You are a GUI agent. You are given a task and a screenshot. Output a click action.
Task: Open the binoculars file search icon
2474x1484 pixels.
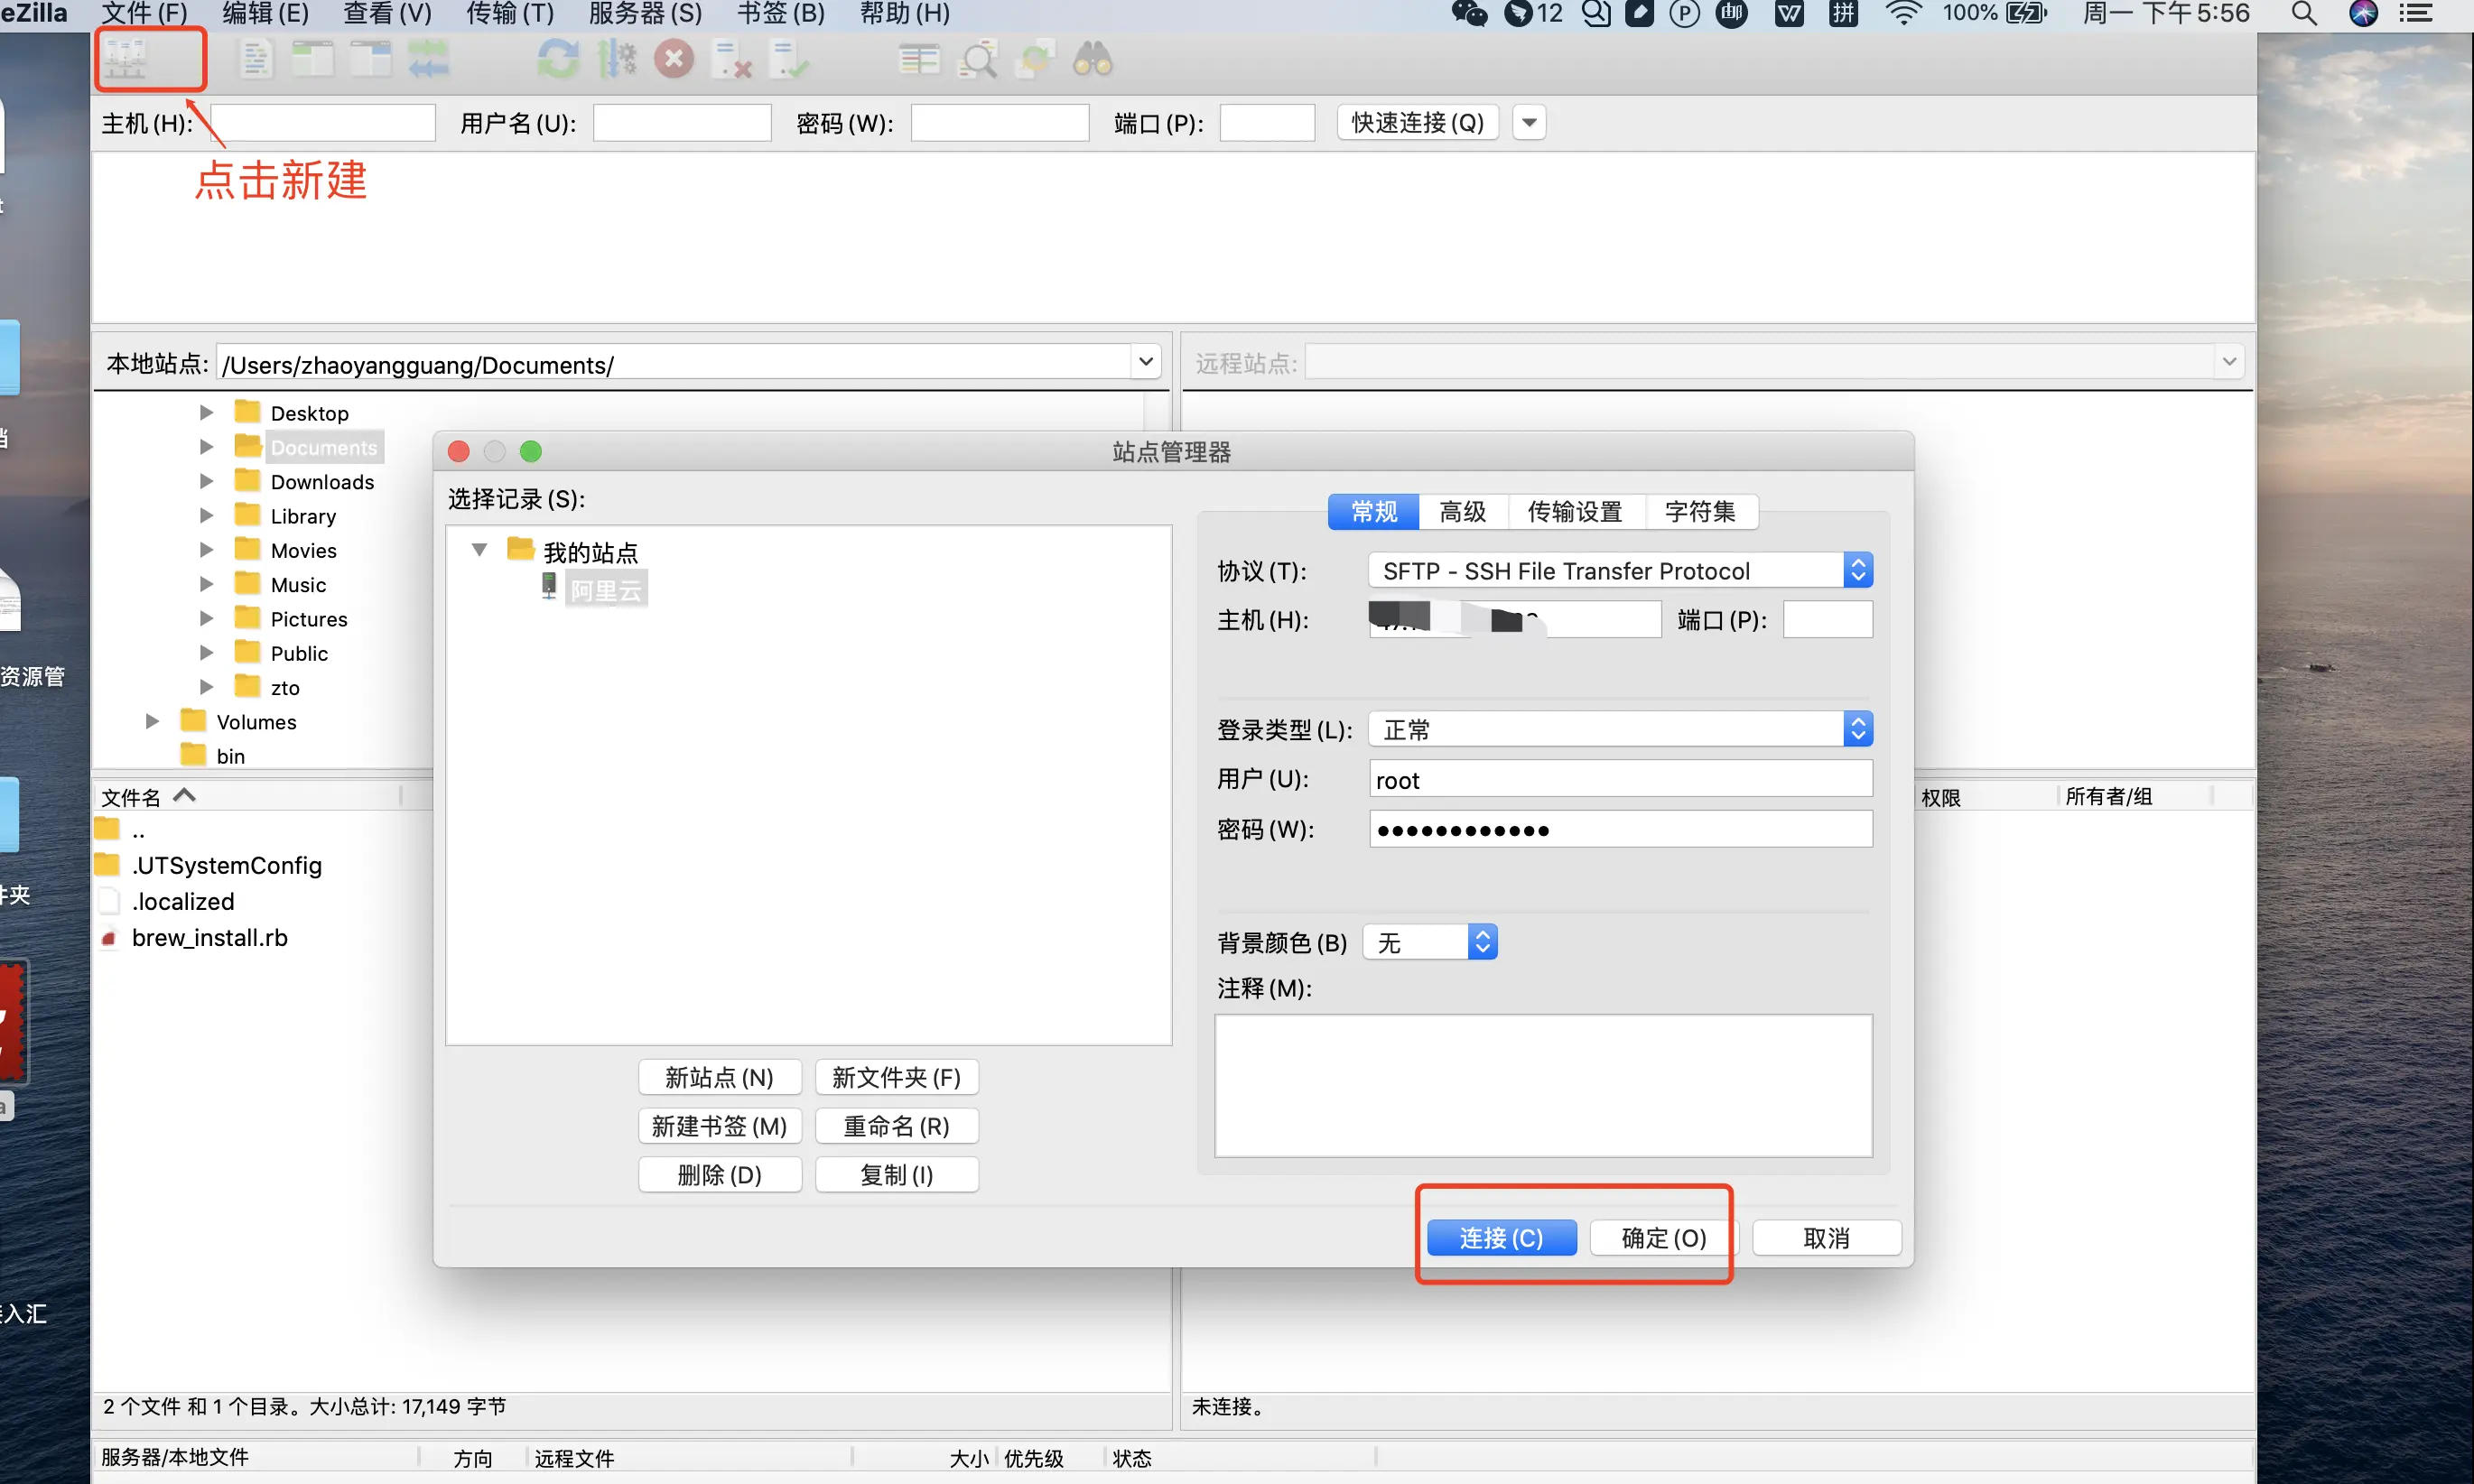pos(1092,60)
